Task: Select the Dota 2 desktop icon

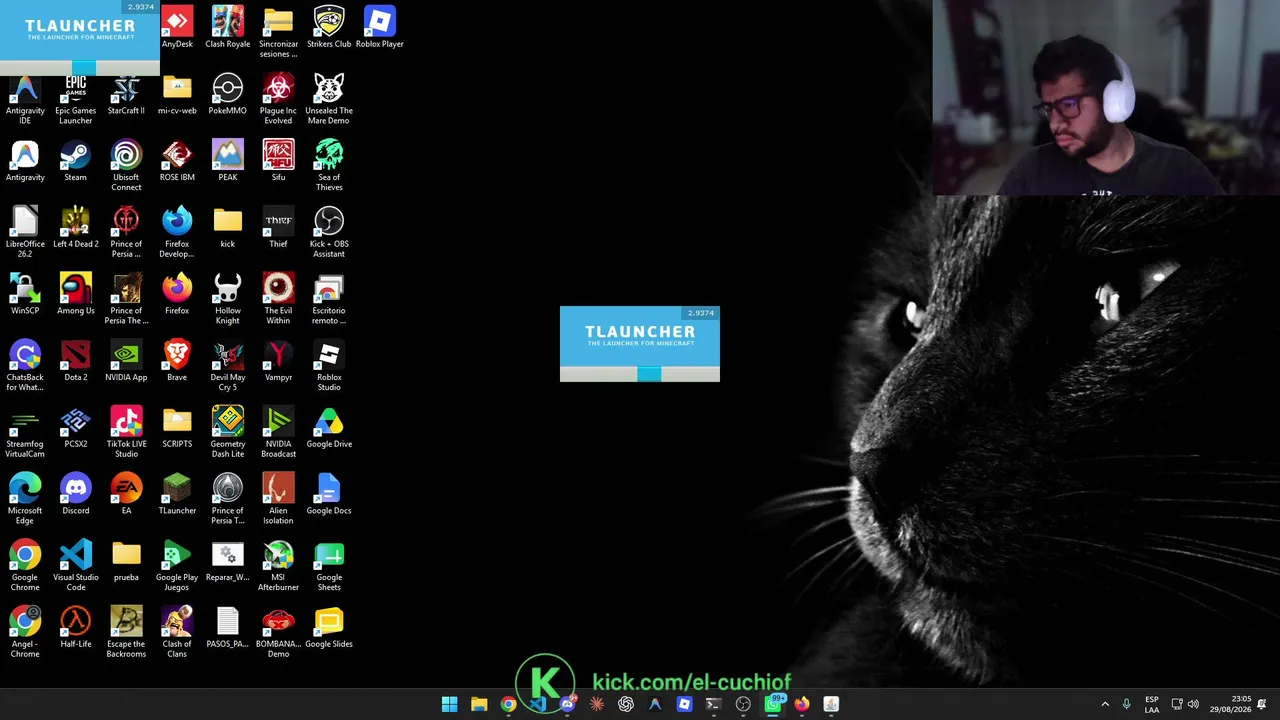Action: (76, 362)
